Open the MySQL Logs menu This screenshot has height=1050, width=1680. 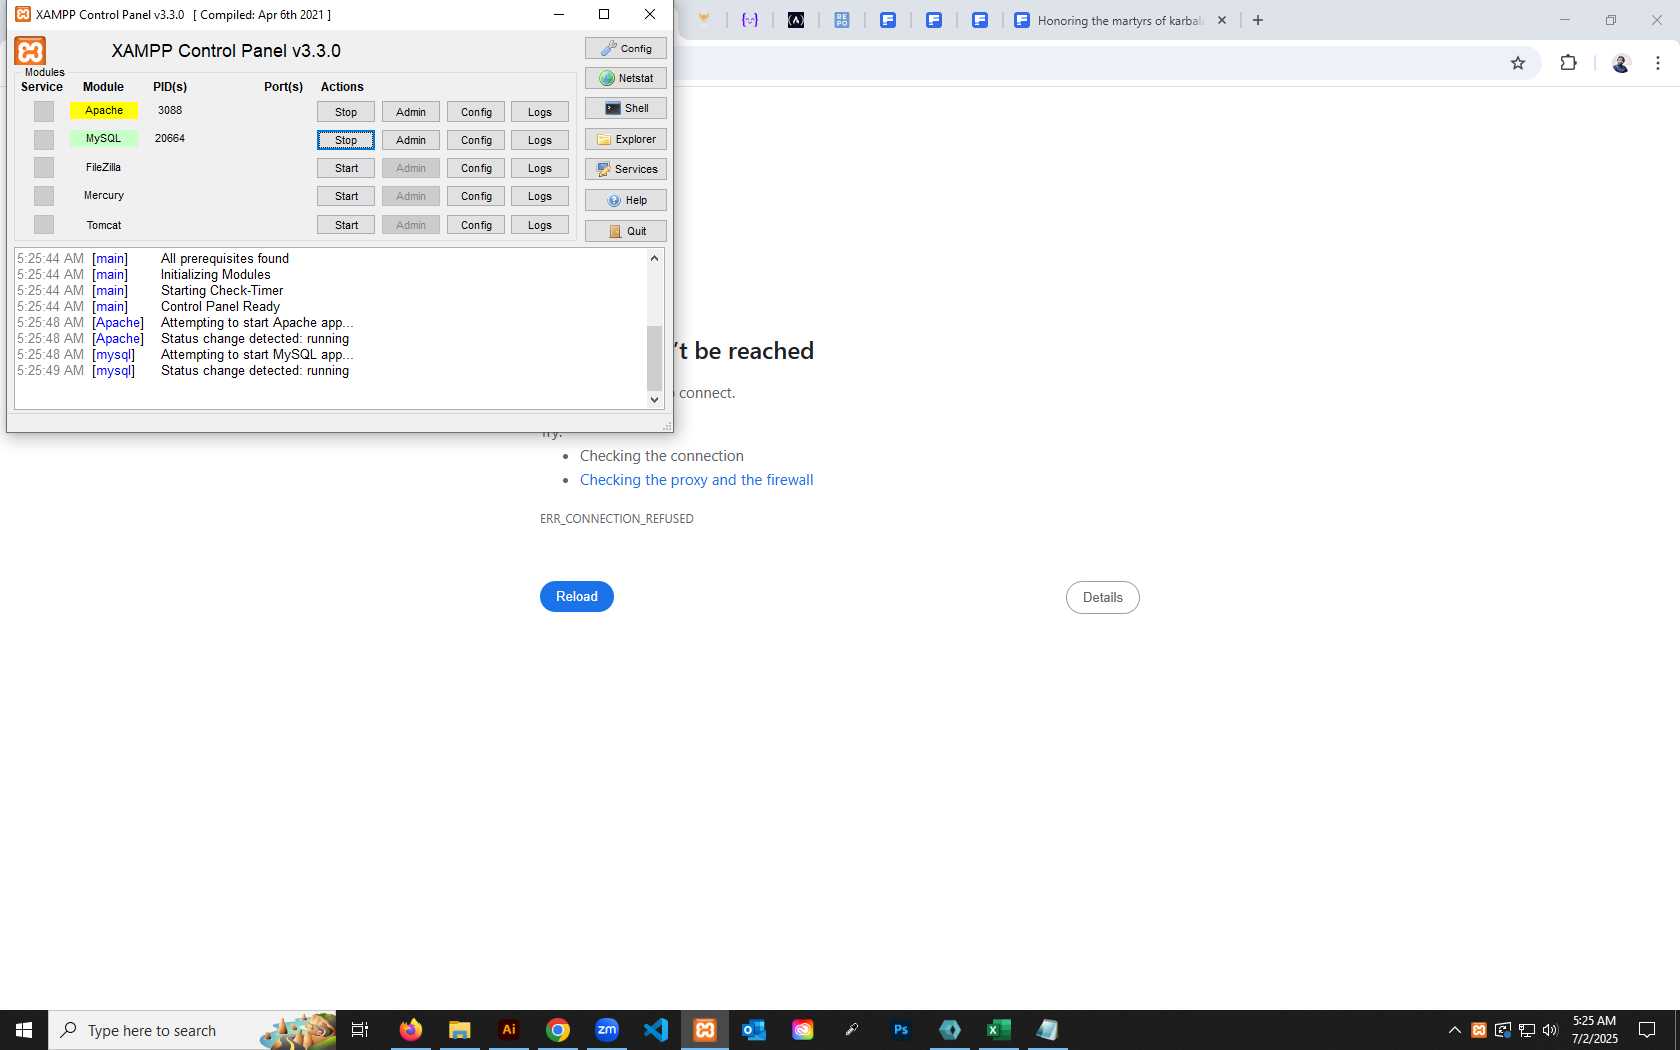540,140
